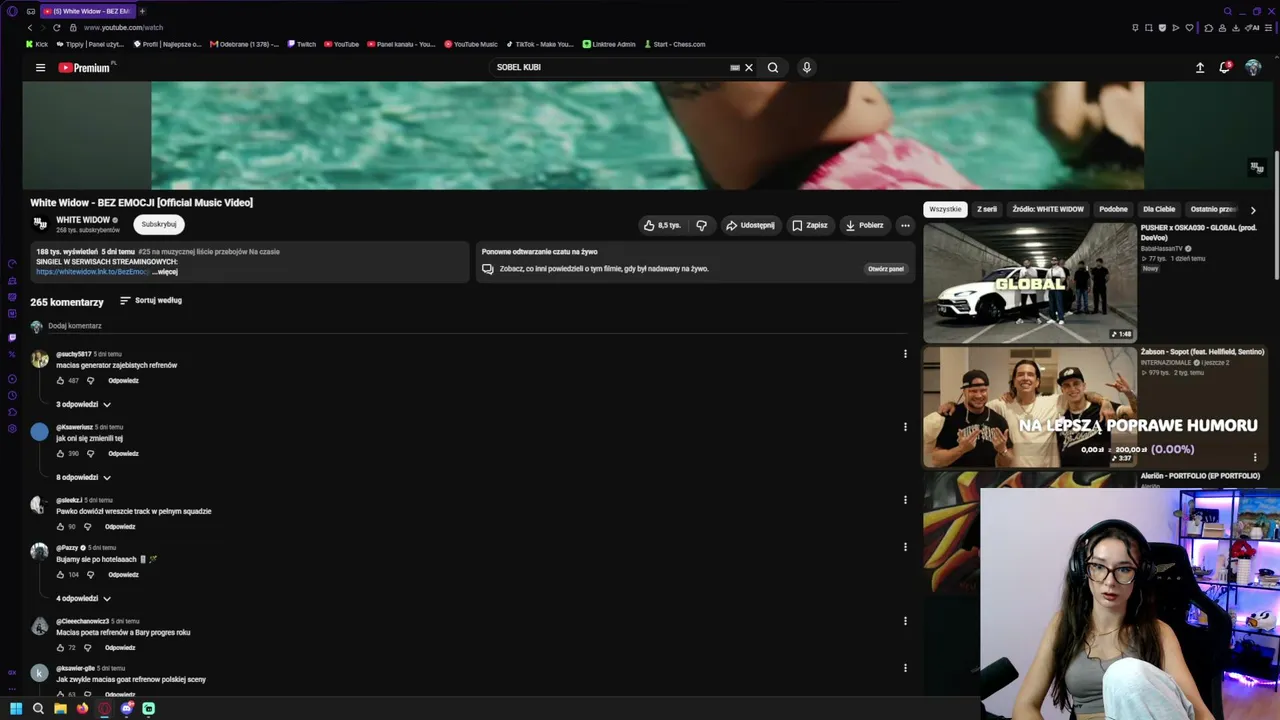The width and height of the screenshot is (1280, 720).
Task: Open the whitewidow.lnk.to streaming link
Action: pos(92,272)
